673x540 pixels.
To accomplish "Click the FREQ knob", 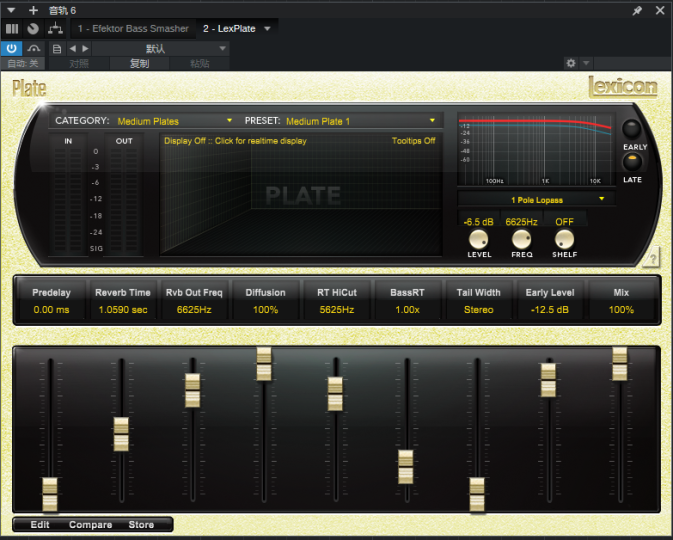I will point(522,239).
